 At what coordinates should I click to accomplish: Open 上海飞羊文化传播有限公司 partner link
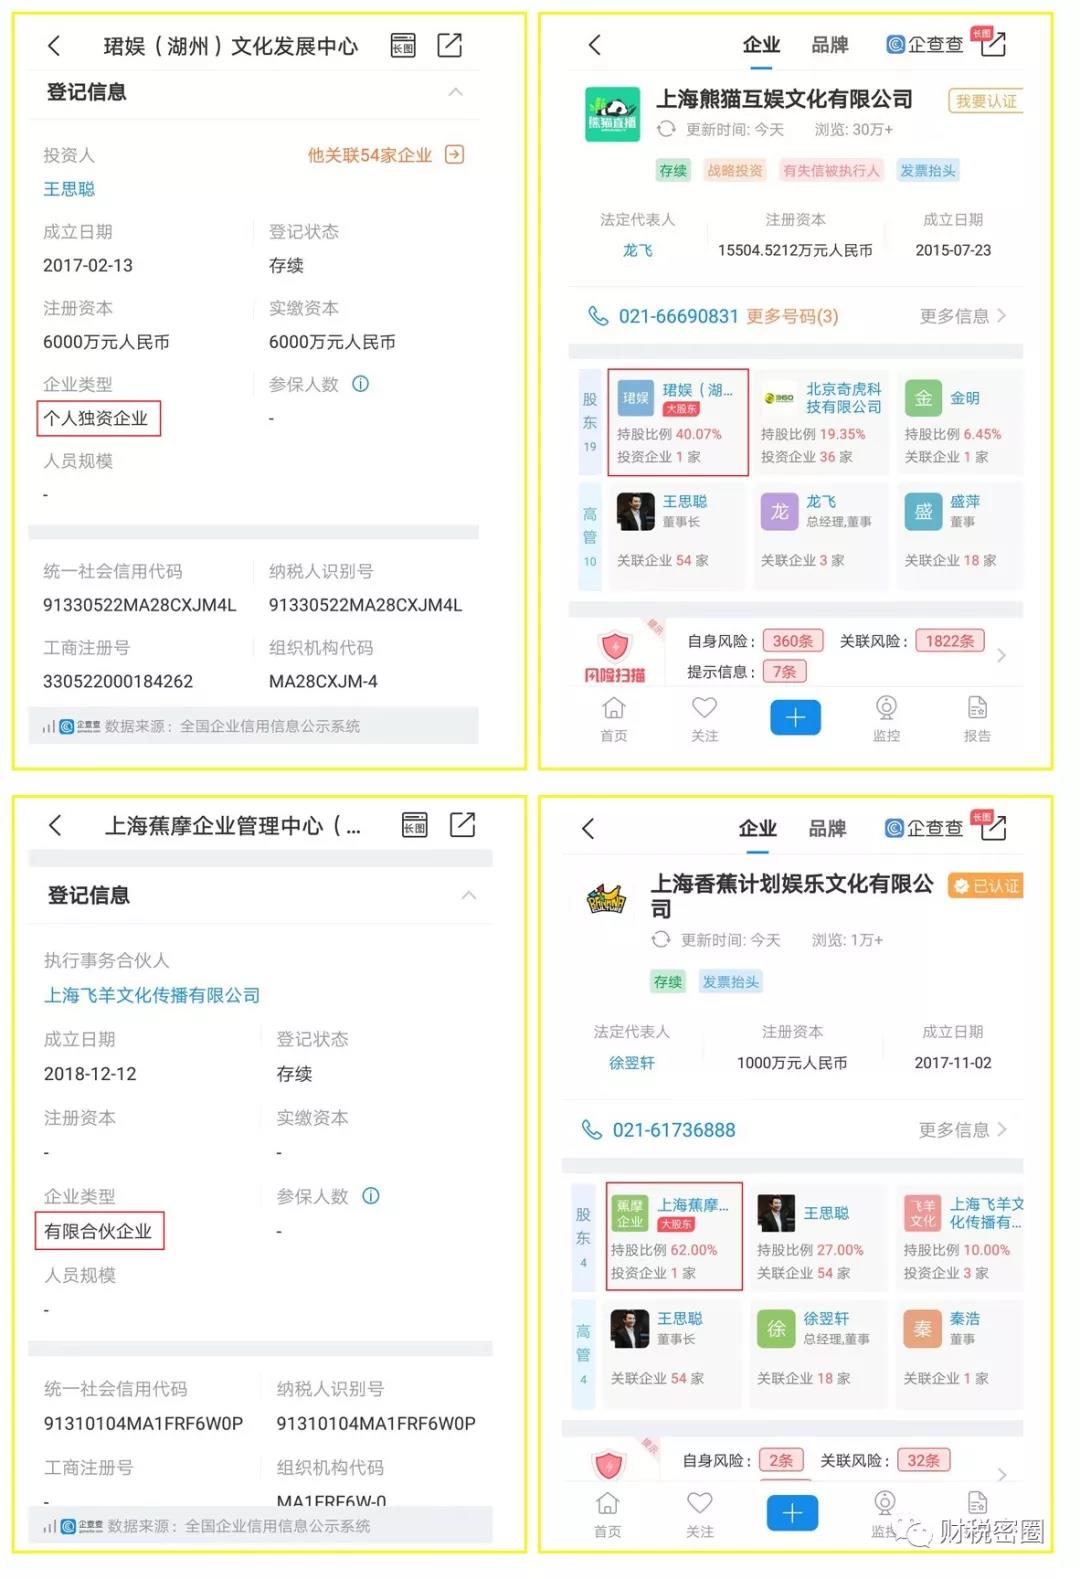click(152, 995)
